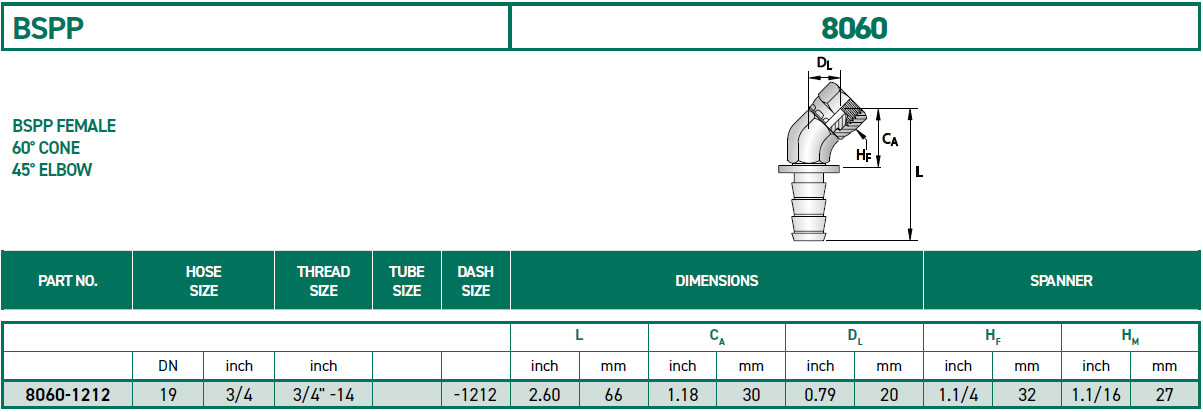Viewport: 1203px width, 412px height.
Task: Select the DL inch value 0.79
Action: [x=820, y=395]
